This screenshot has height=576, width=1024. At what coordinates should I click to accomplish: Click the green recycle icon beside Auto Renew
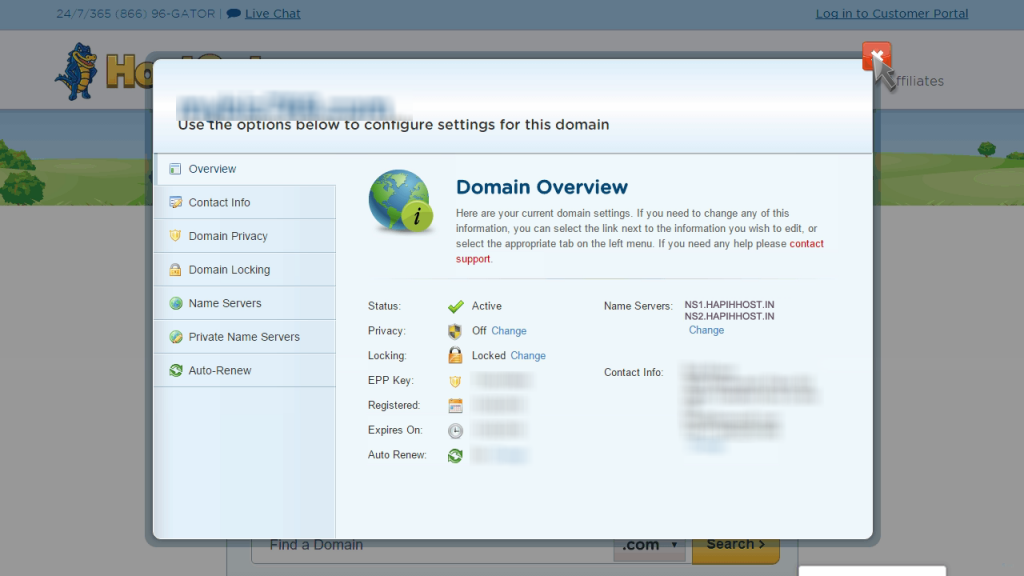455,456
